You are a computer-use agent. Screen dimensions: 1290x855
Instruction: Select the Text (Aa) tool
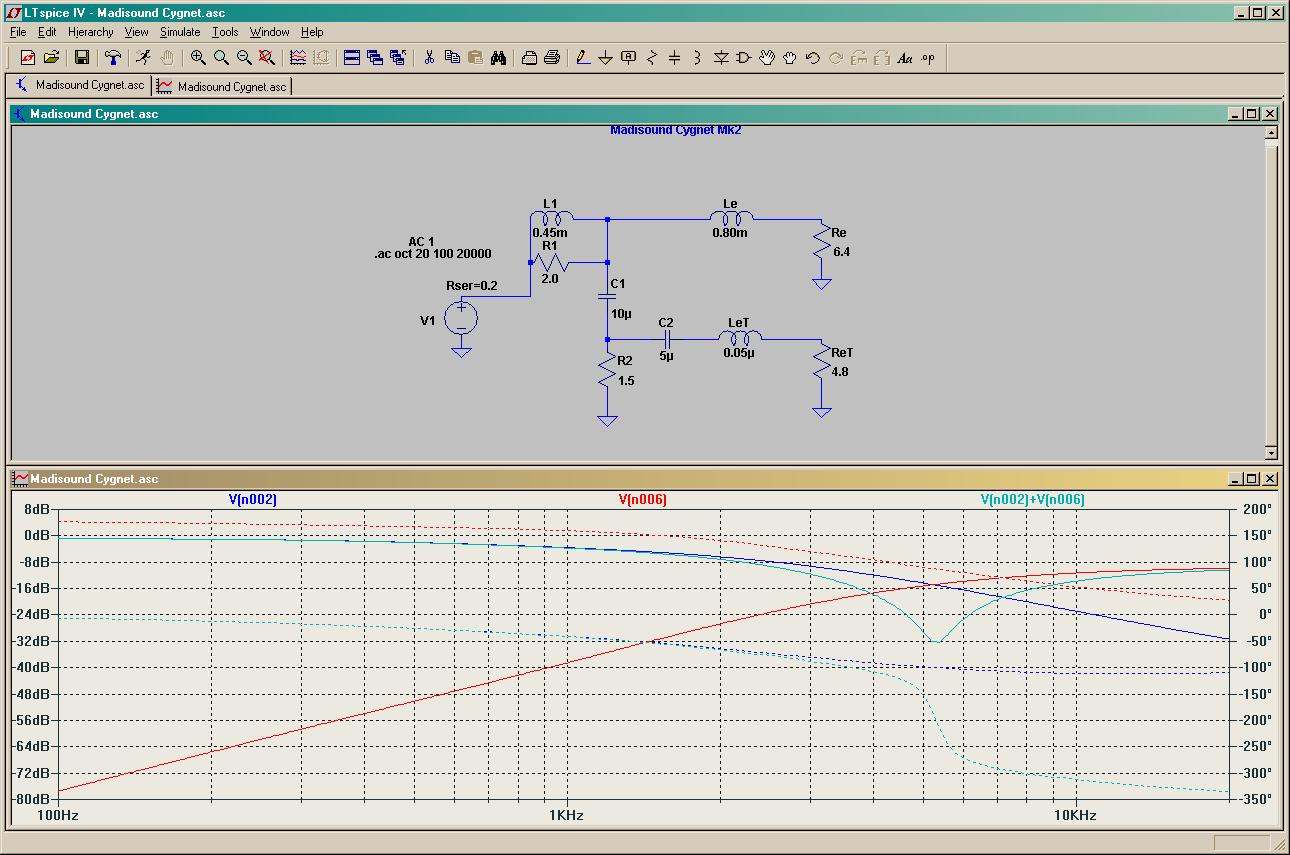(x=905, y=58)
